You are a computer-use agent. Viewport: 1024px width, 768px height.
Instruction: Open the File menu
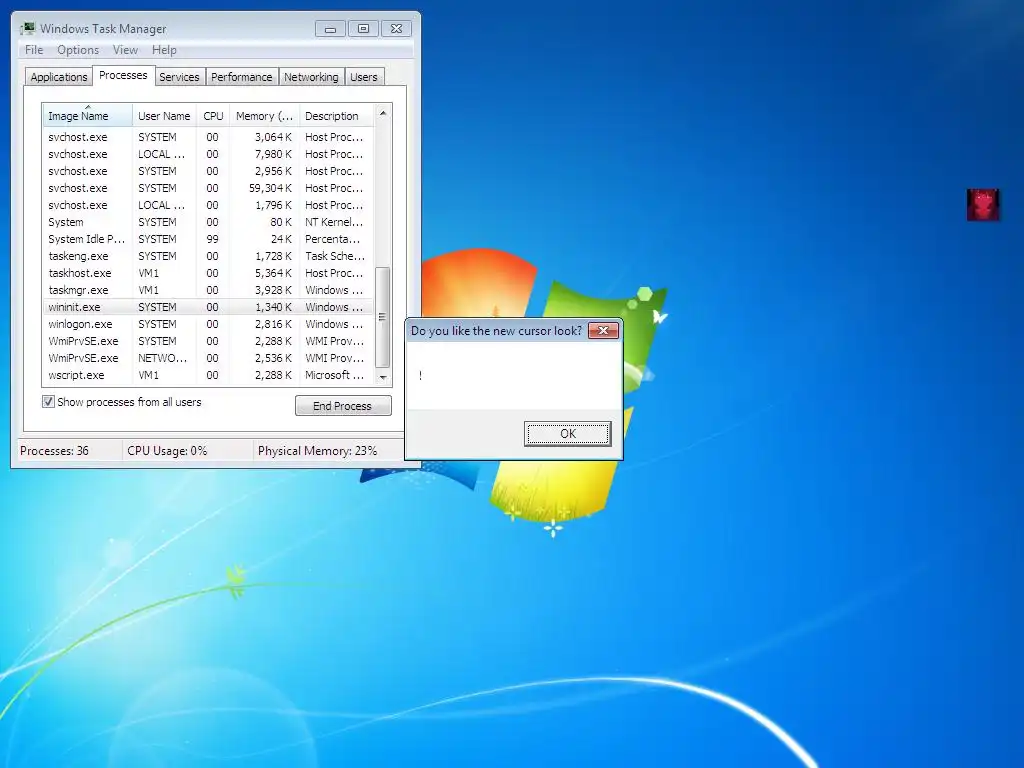[34, 50]
